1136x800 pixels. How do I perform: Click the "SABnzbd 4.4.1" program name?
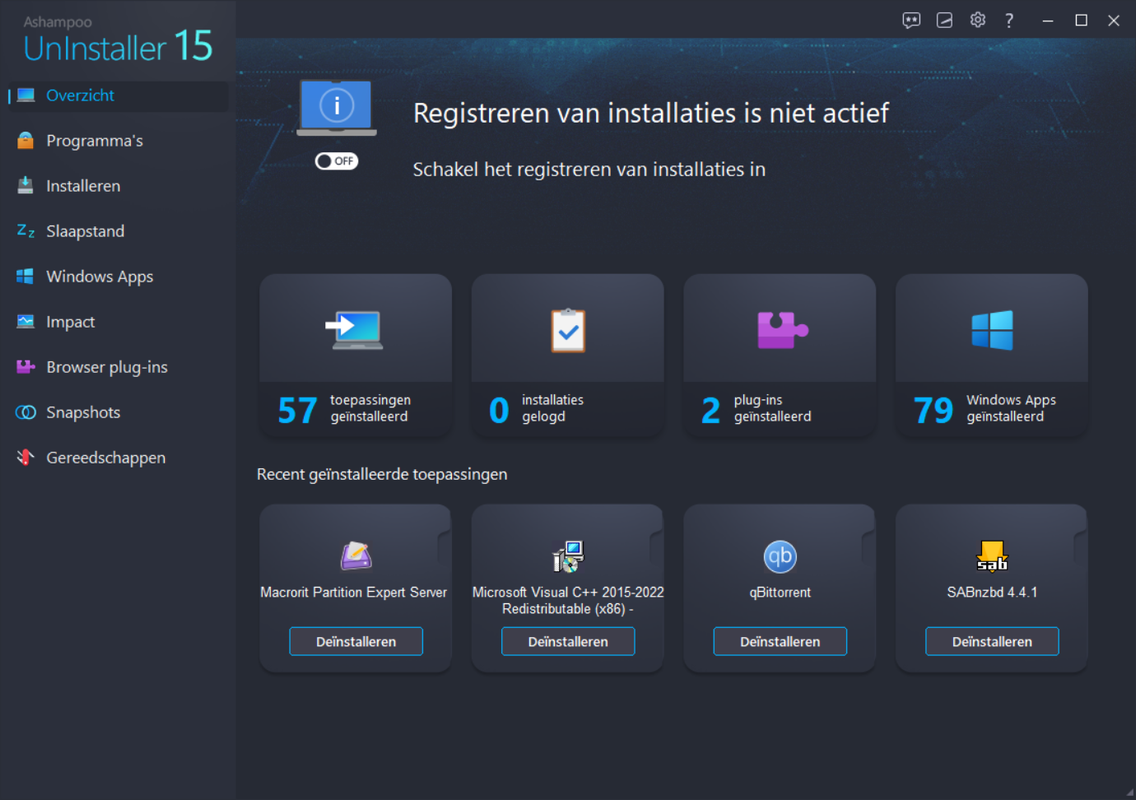click(992, 592)
